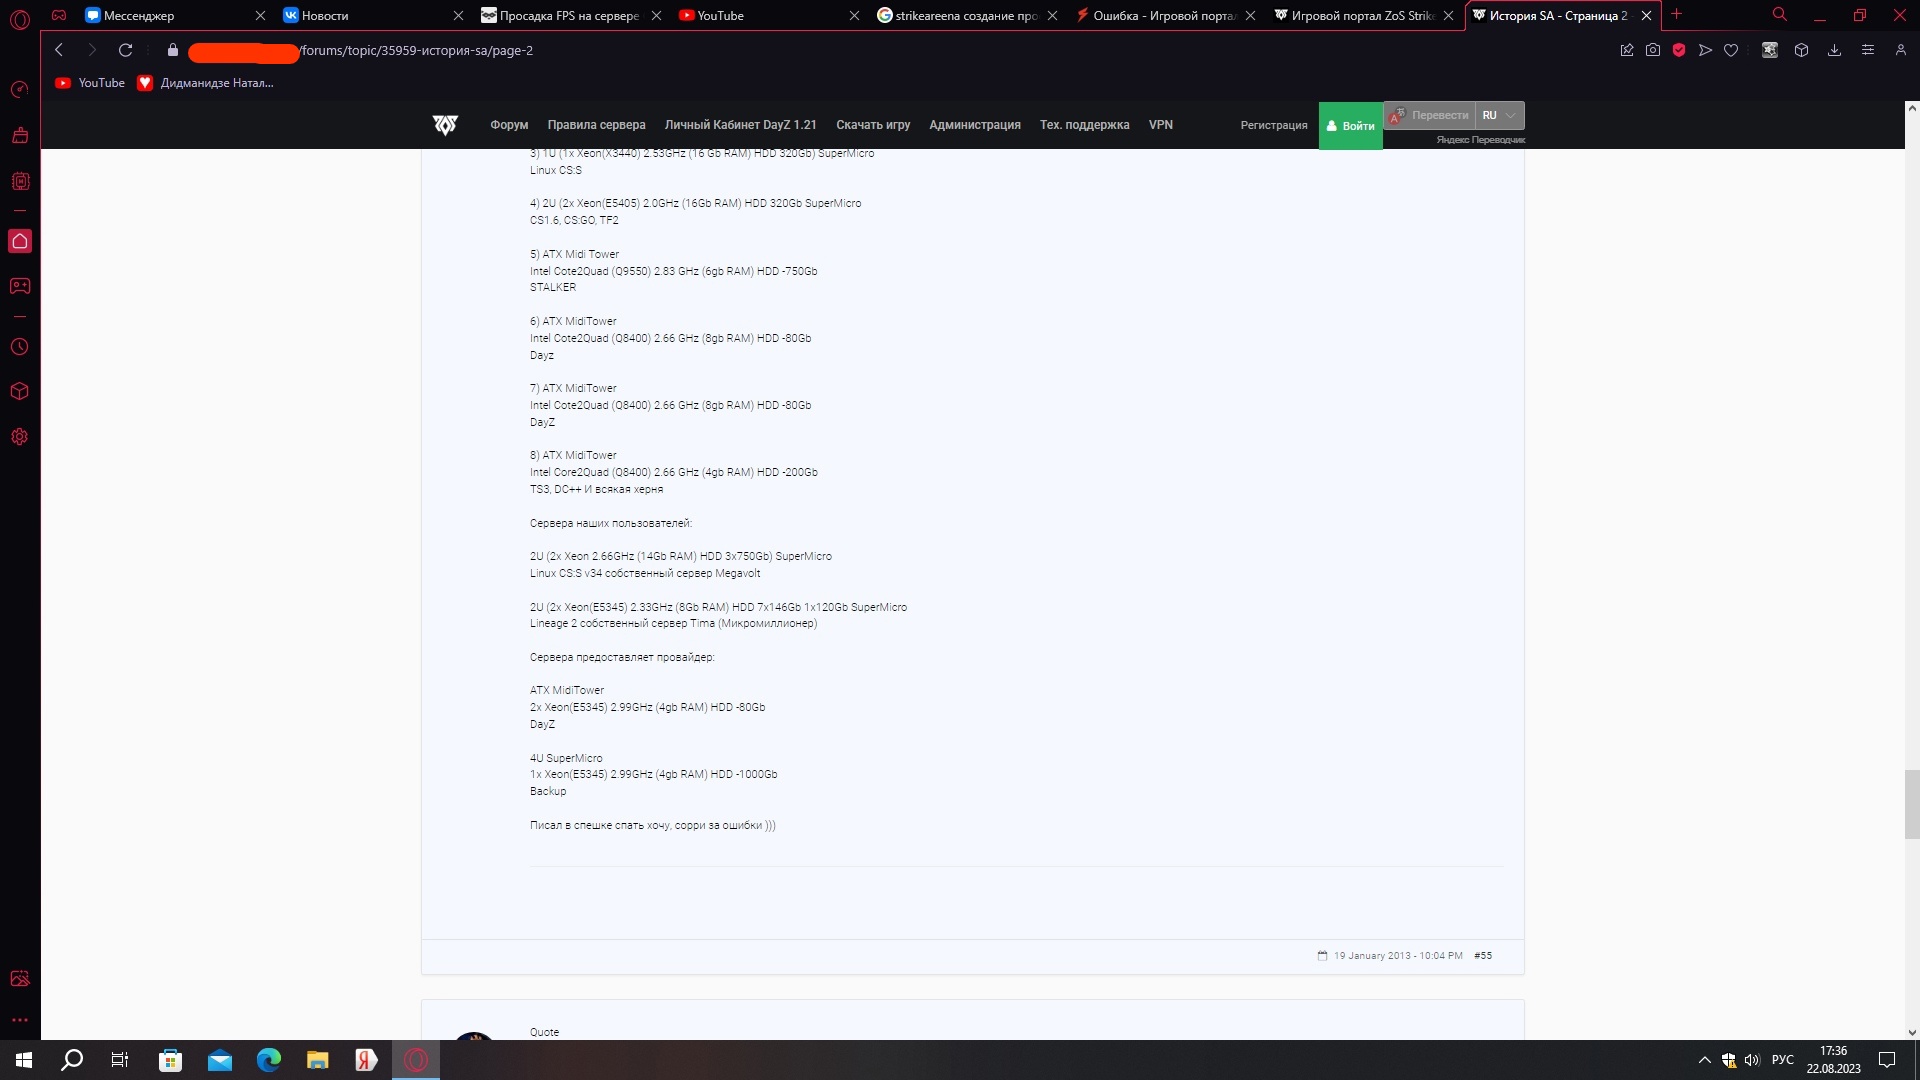Open the Форум menu item
The height and width of the screenshot is (1080, 1920).
point(509,125)
